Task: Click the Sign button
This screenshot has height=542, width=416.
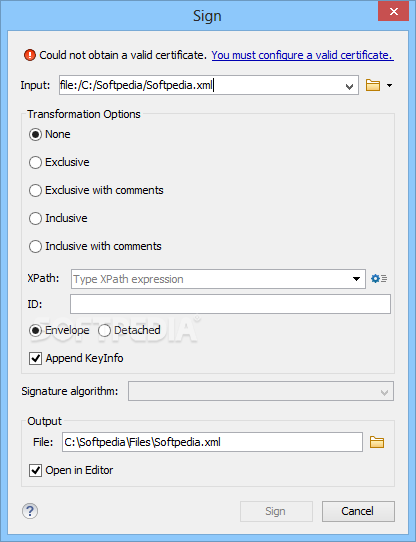Action: [x=276, y=511]
